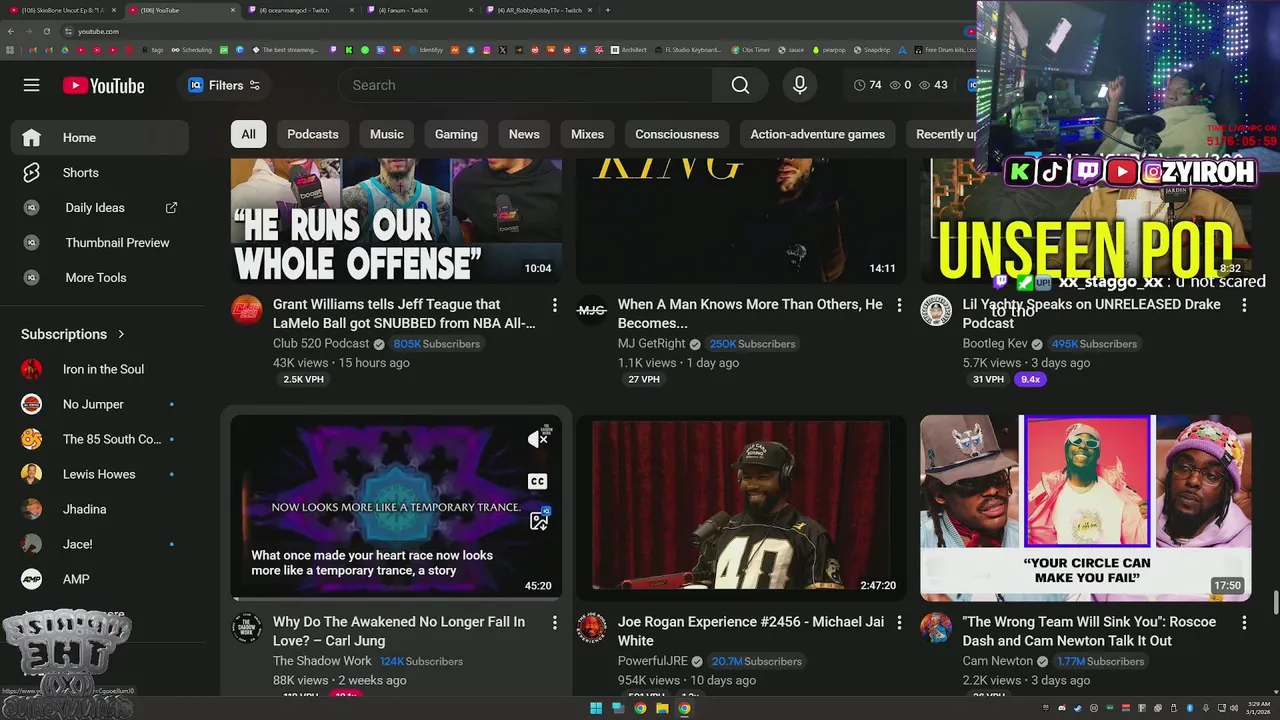Open Filters options
The height and width of the screenshot is (720, 1280).
pos(224,85)
